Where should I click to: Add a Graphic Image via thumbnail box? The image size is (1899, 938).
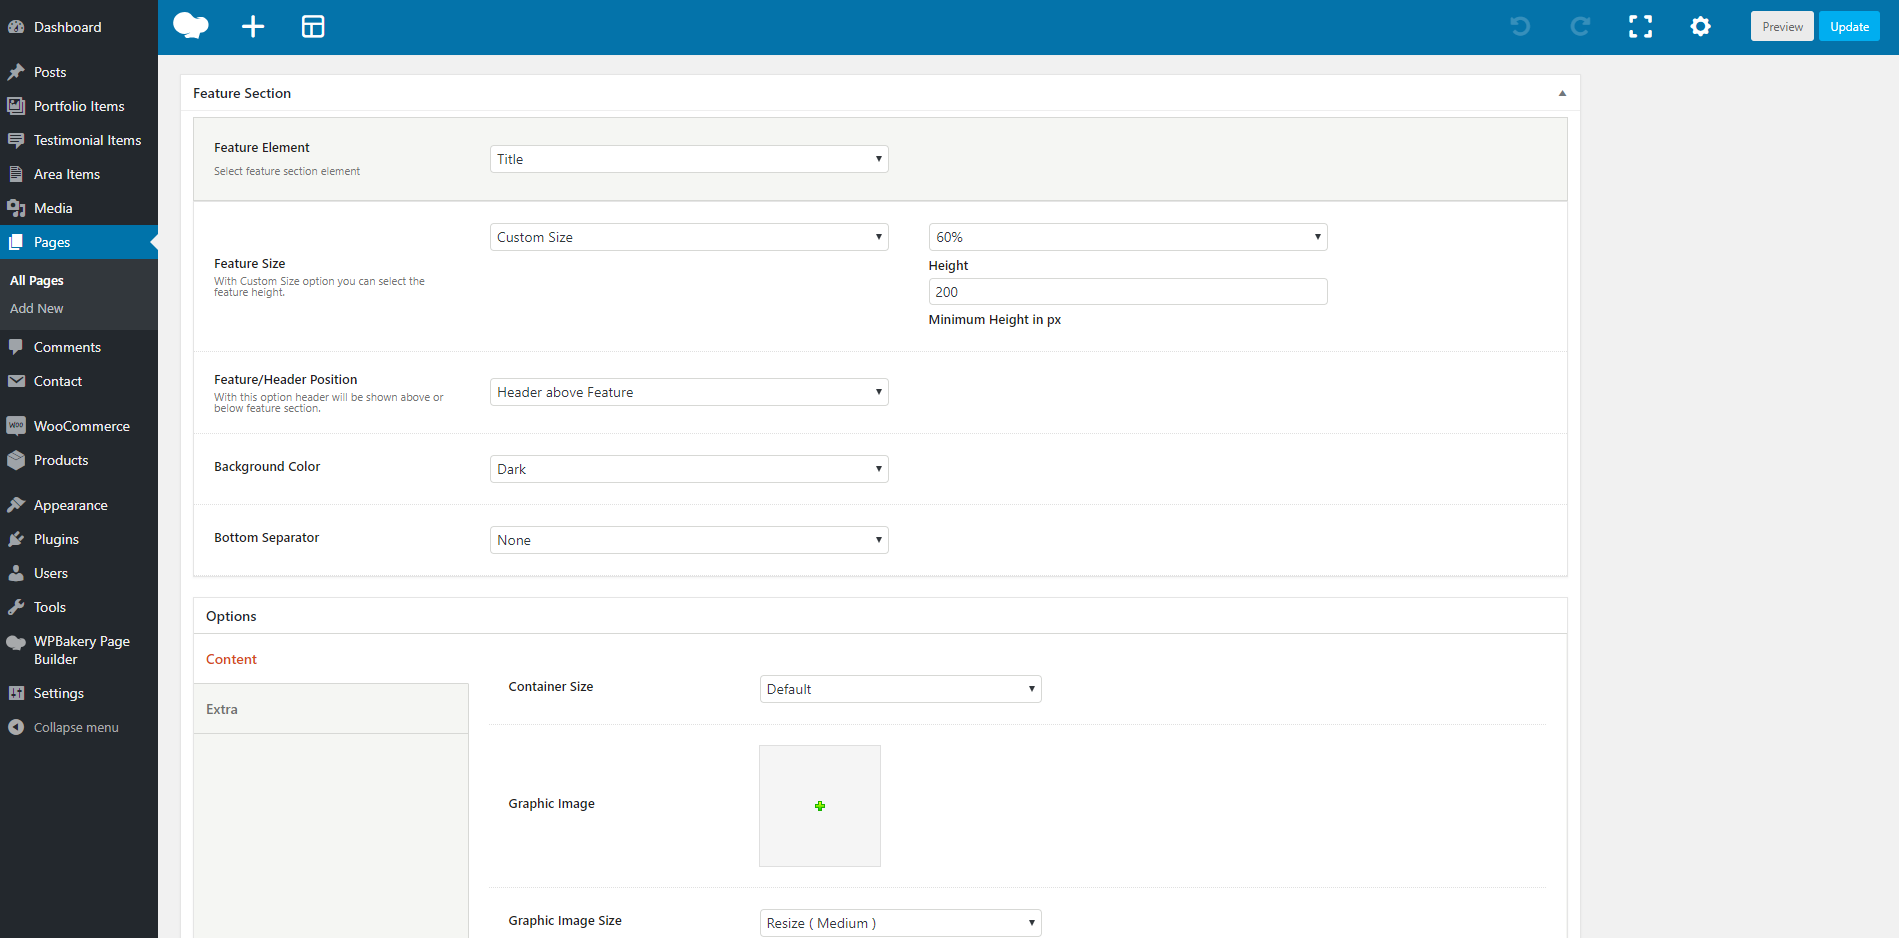[820, 806]
